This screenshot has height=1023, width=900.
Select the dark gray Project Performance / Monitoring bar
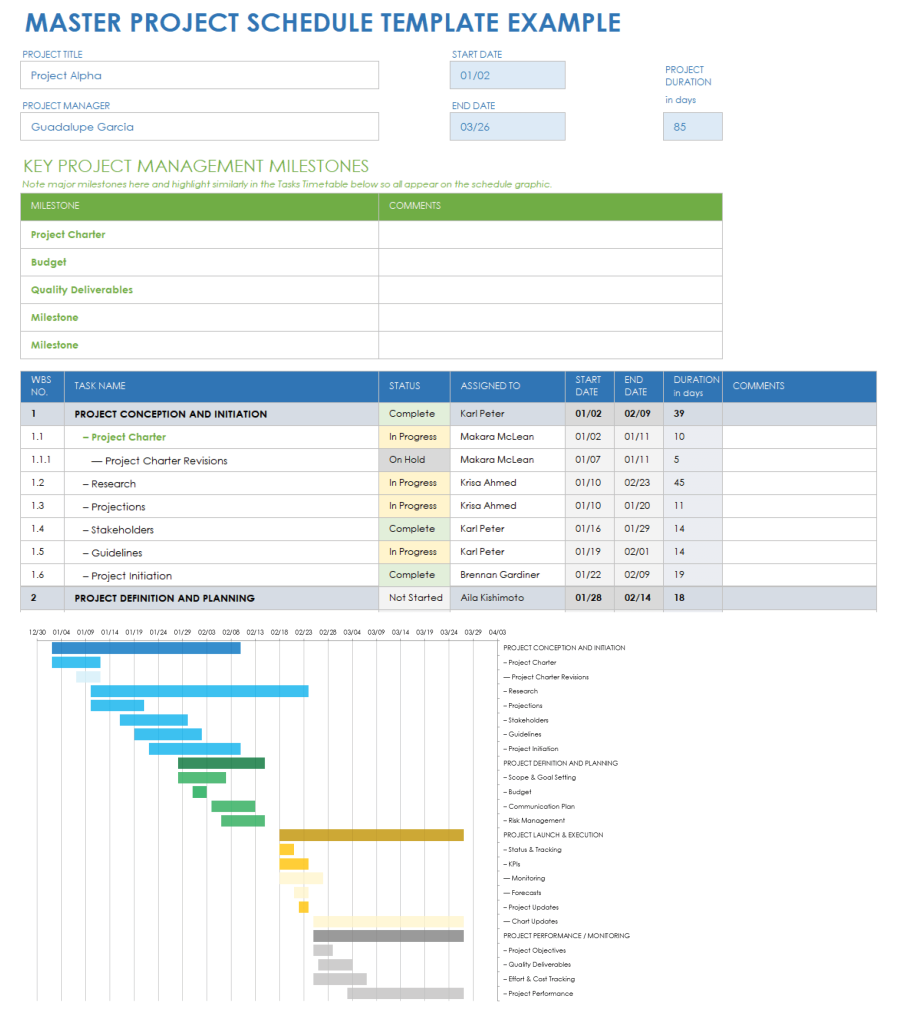(x=388, y=936)
